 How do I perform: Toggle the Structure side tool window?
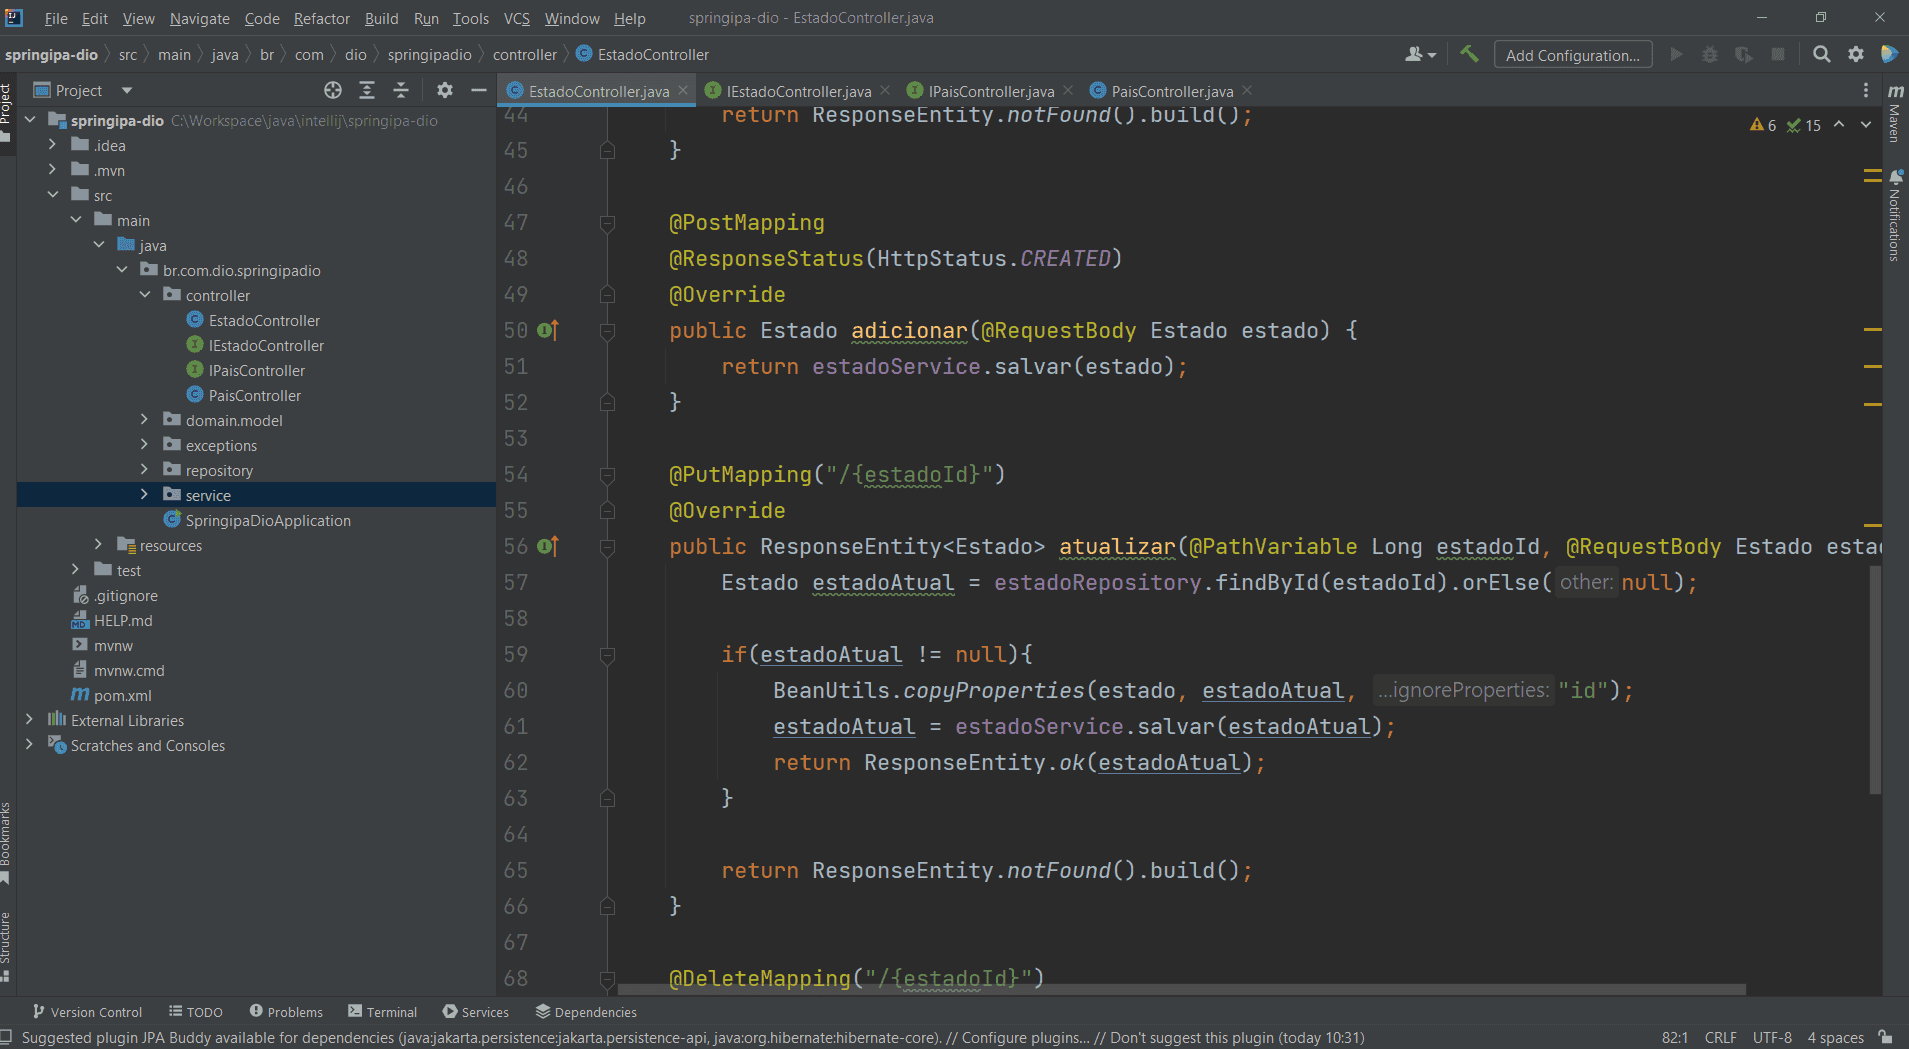[x=6, y=946]
